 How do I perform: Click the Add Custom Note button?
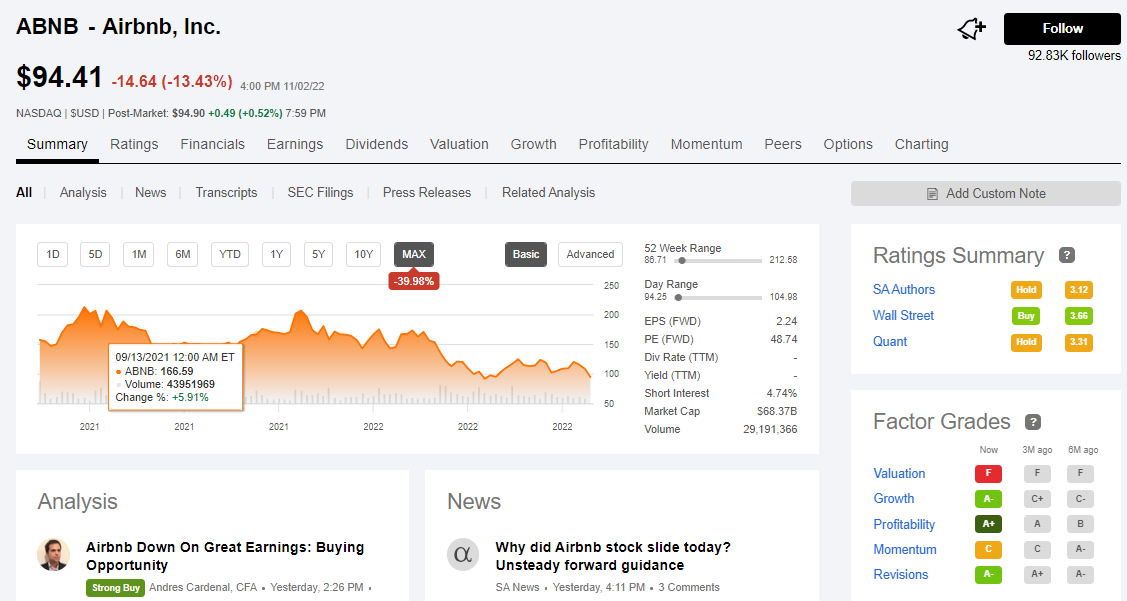click(x=985, y=193)
